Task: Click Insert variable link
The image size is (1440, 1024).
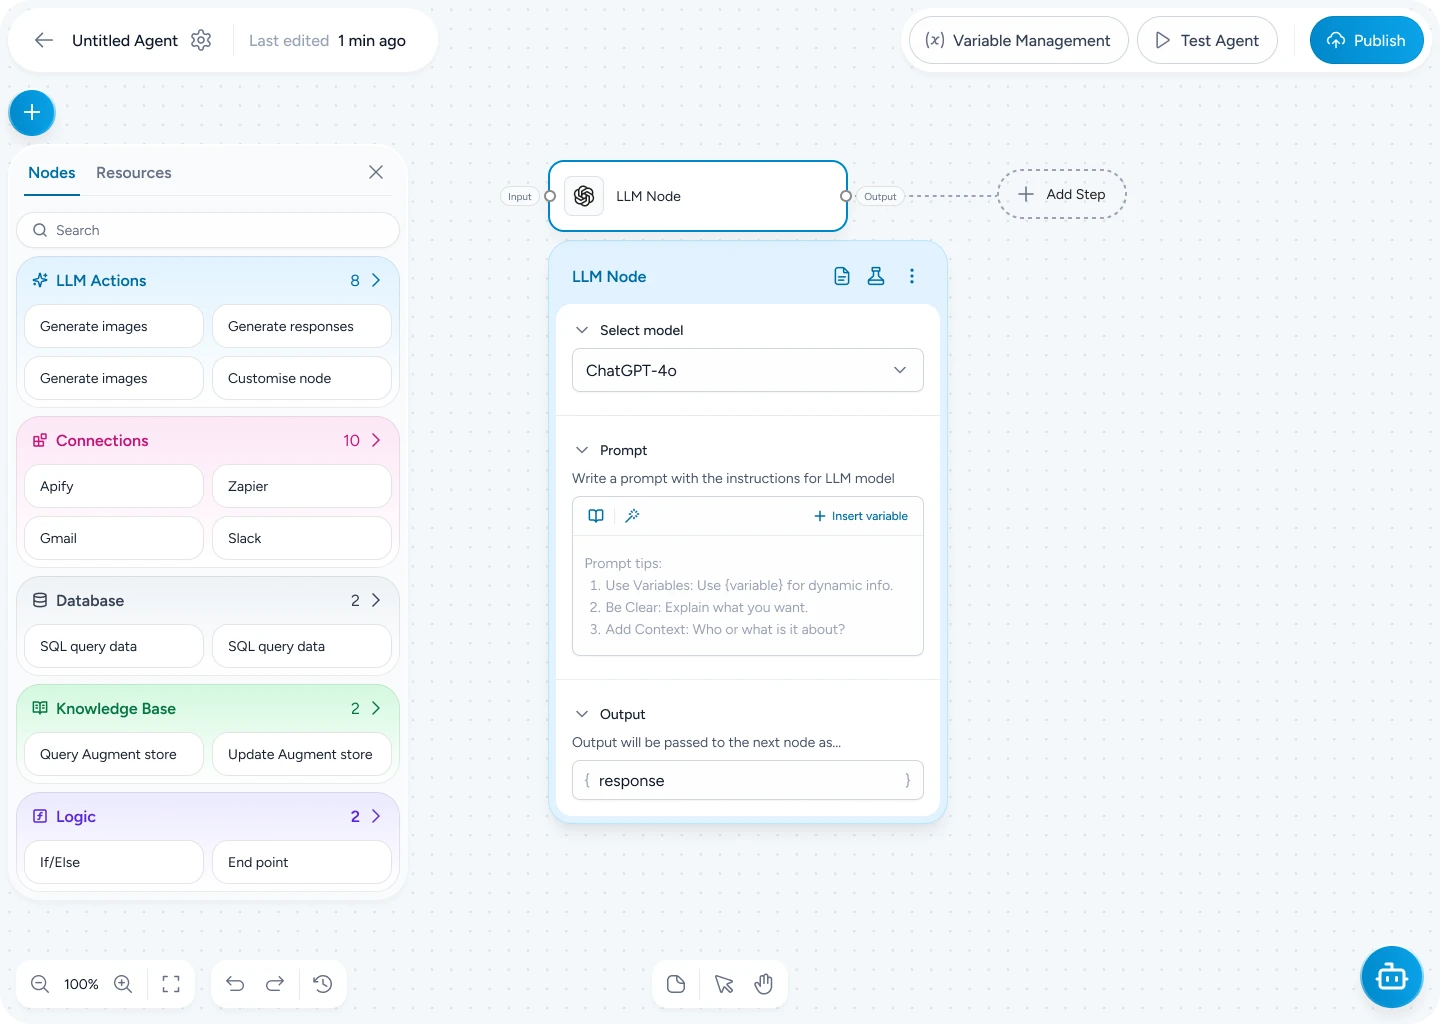Action: pyautogui.click(x=861, y=516)
